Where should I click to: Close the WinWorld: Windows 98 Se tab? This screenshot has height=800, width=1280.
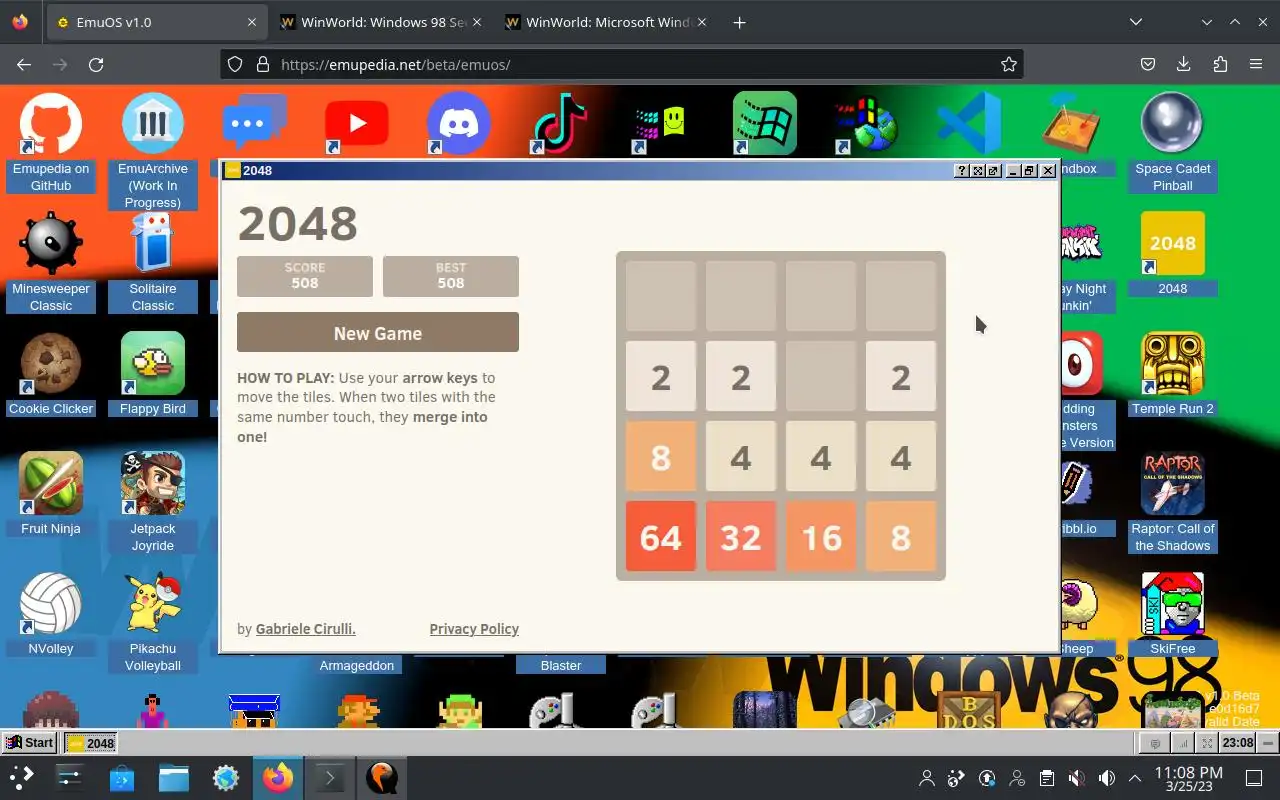click(477, 22)
